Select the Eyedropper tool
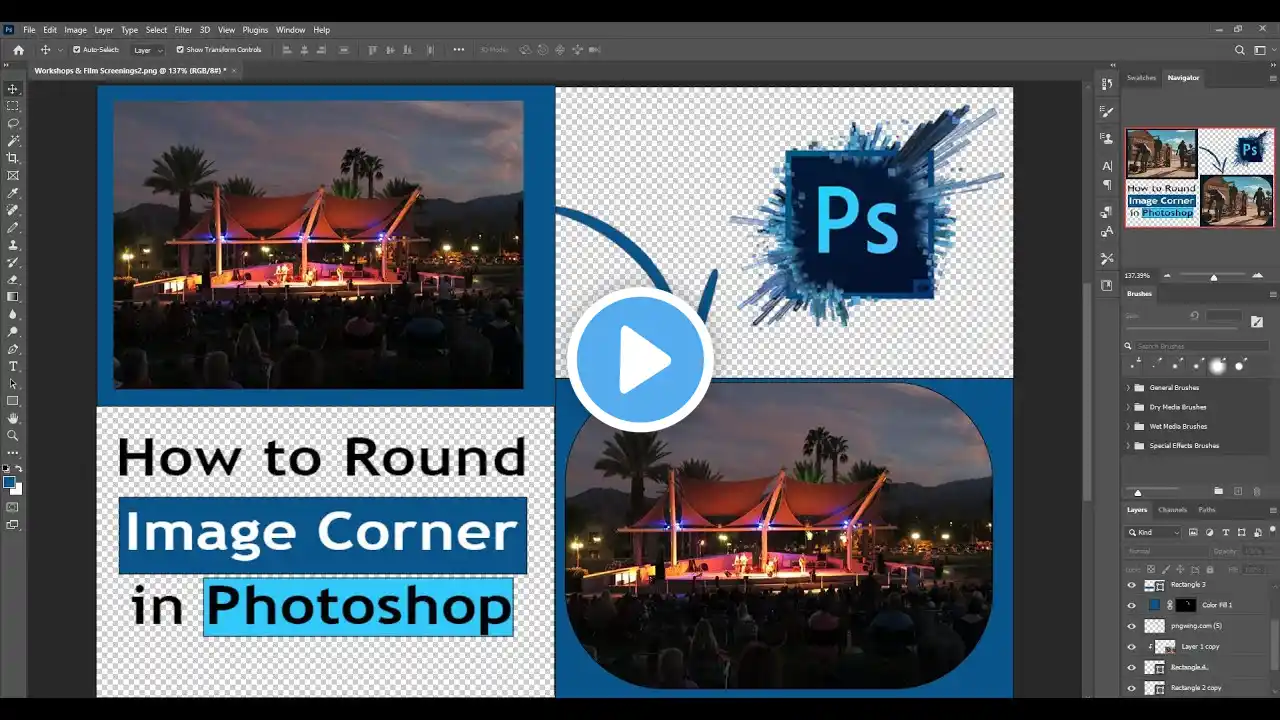1280x720 pixels. pyautogui.click(x=13, y=193)
